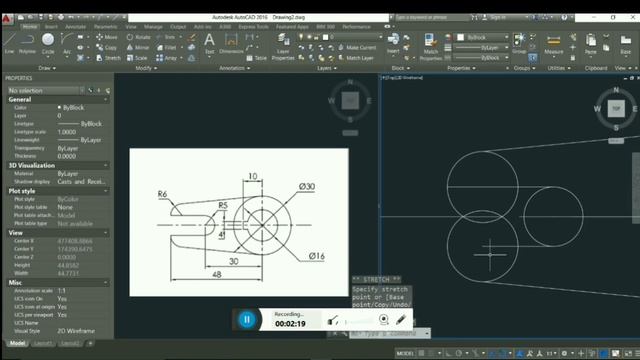Click the Help question mark icon
The image size is (640, 360).
(x=564, y=18)
